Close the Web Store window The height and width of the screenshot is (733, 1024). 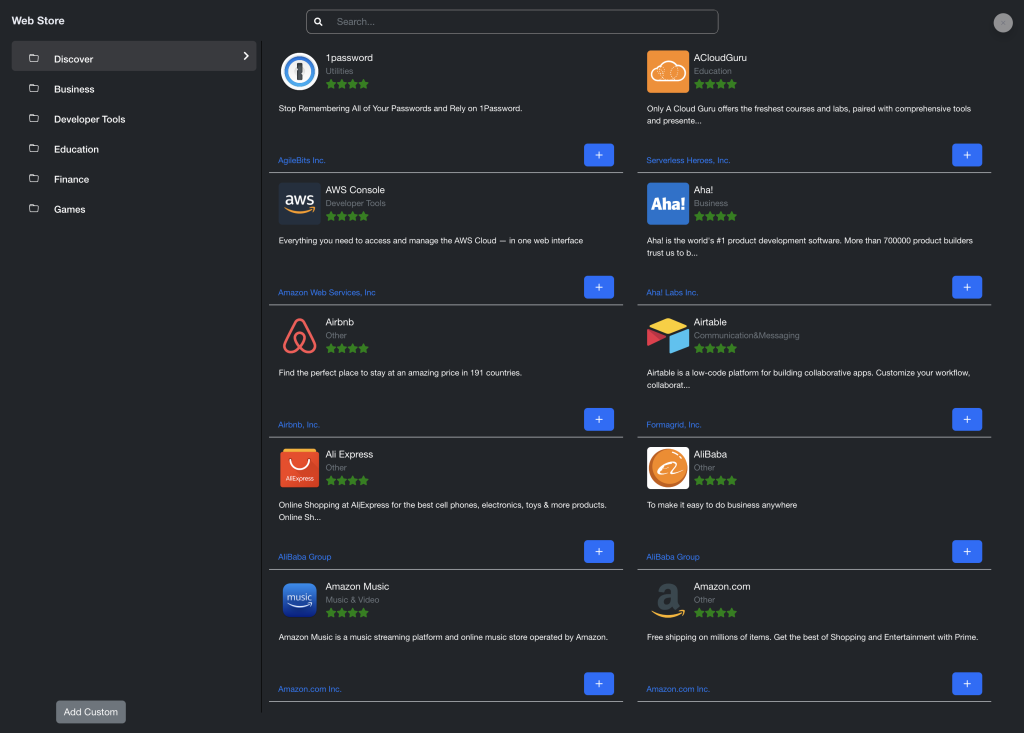pyautogui.click(x=1002, y=23)
